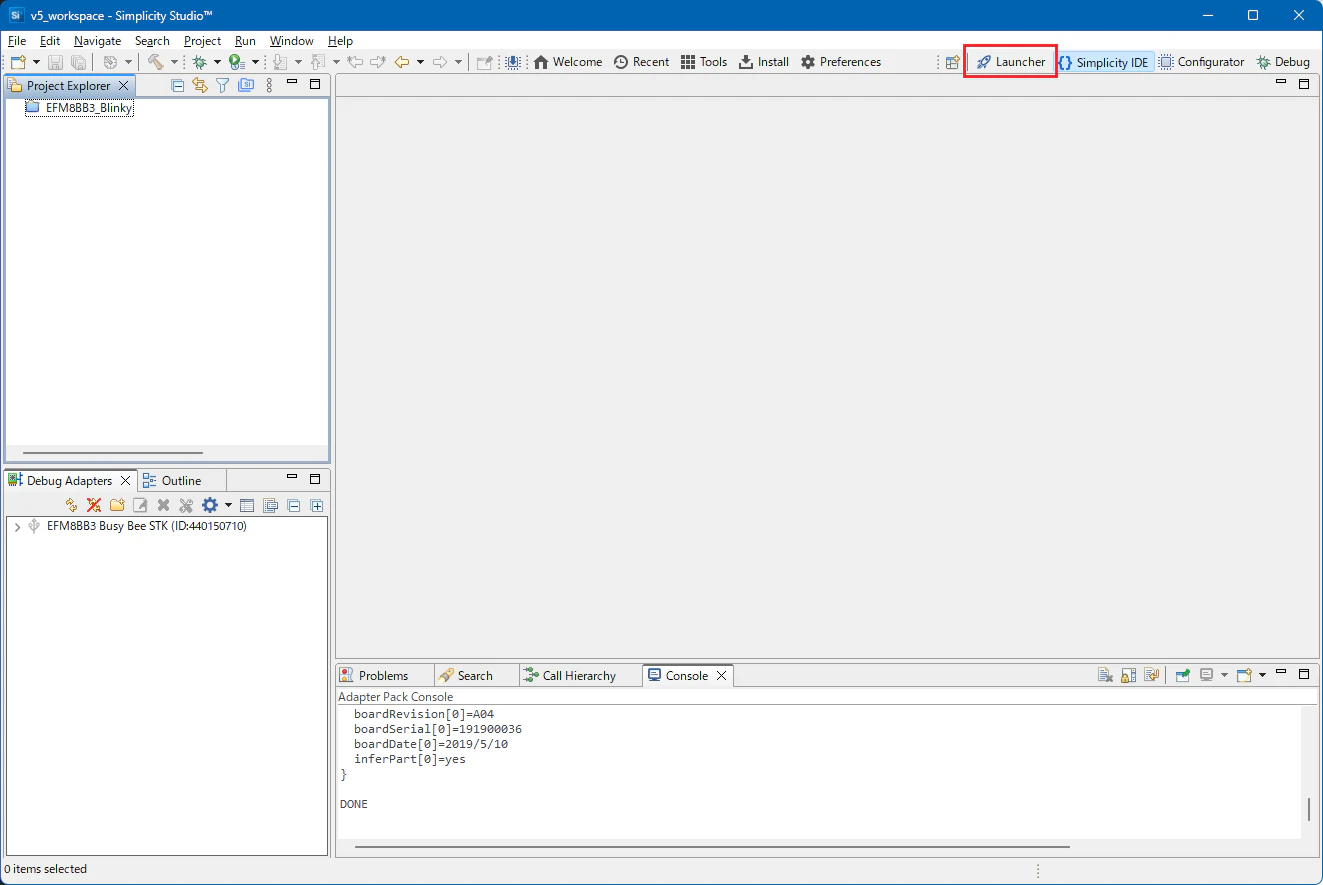The height and width of the screenshot is (885, 1323).
Task: Open Preferences
Action: (x=841, y=62)
